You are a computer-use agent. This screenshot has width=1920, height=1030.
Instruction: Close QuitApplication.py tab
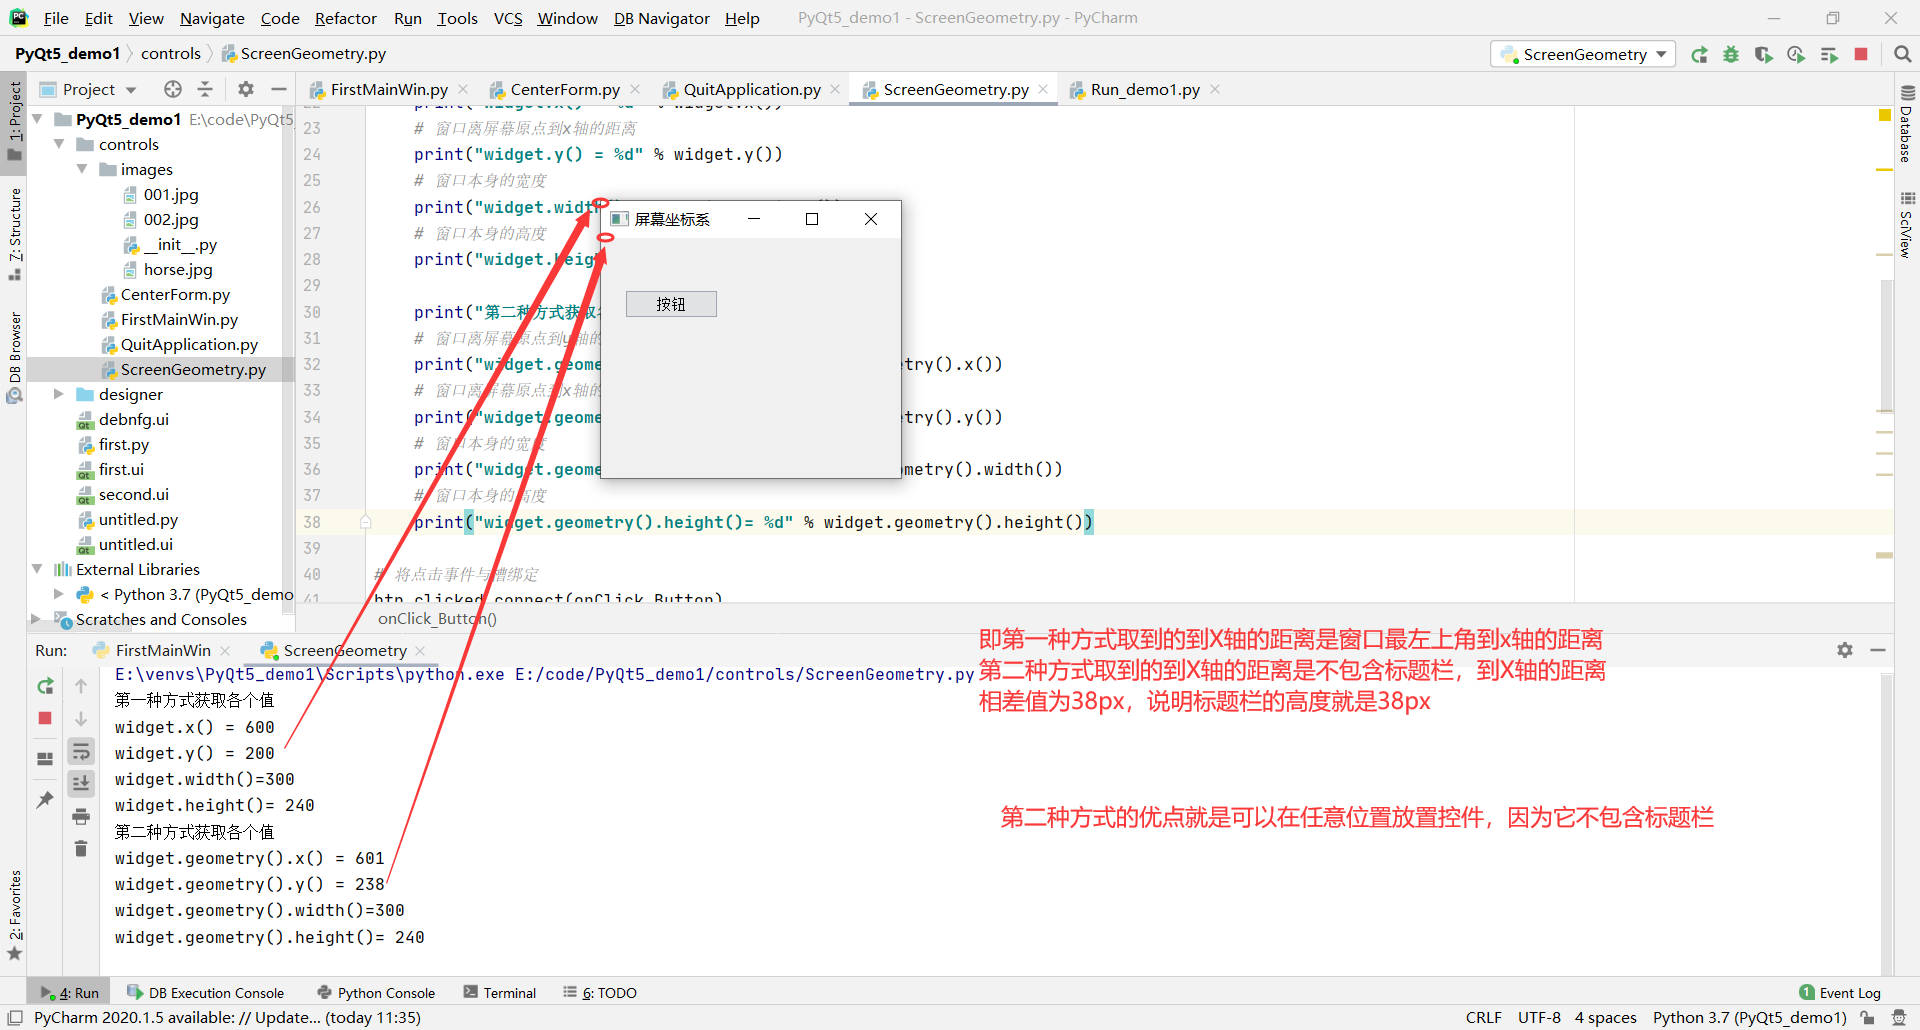coord(836,89)
